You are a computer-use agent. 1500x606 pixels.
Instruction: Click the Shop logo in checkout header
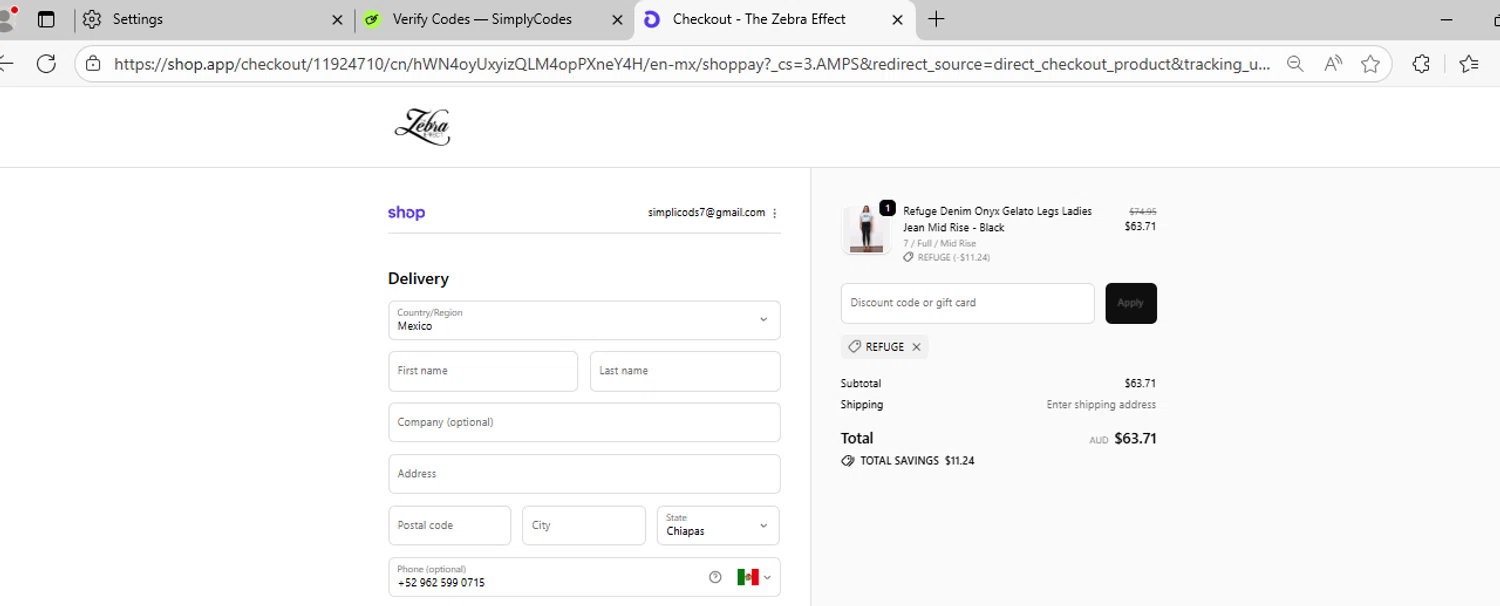coord(406,212)
